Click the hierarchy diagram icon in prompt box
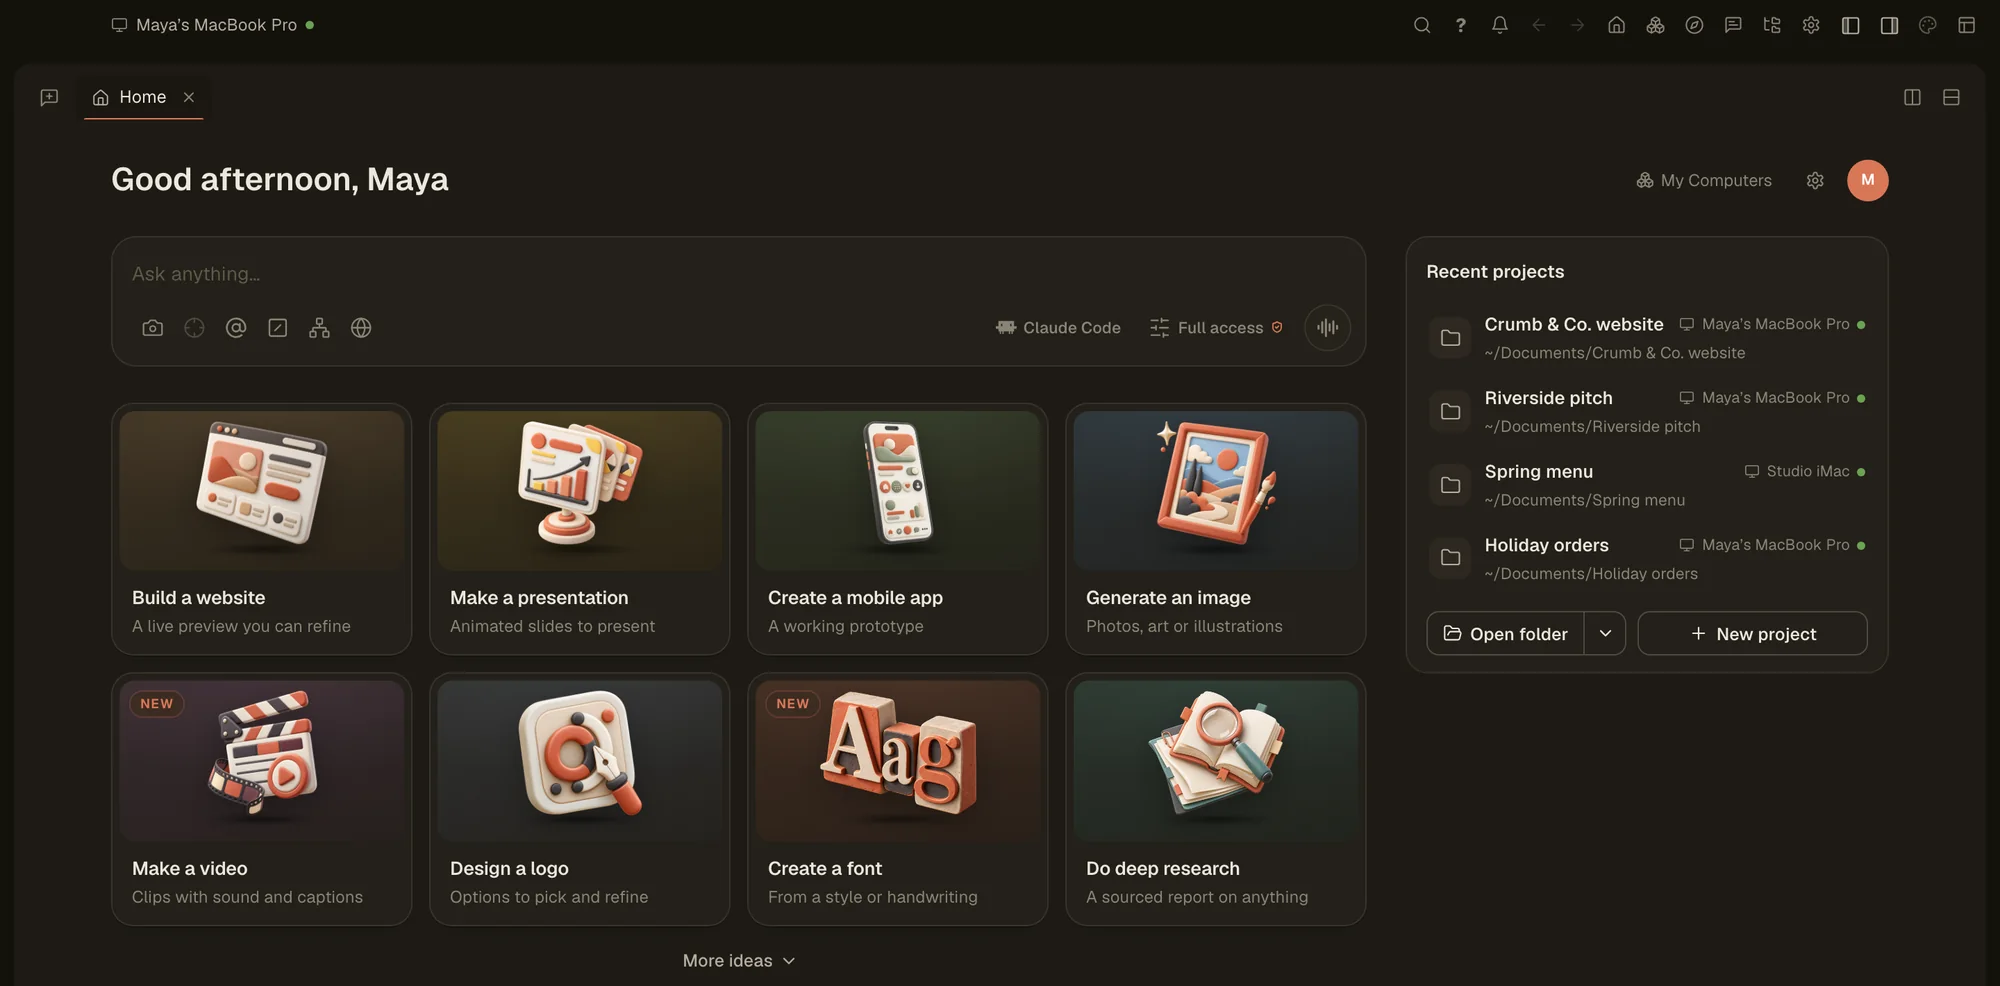The height and width of the screenshot is (986, 2000). [319, 328]
